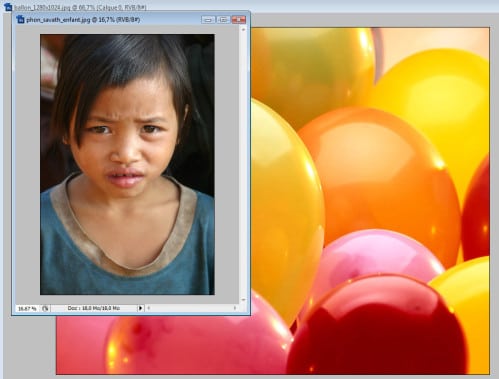The height and width of the screenshot is (379, 499).
Task: Click the up arrow of the vertical scrollbar
Action: [x=243, y=30]
